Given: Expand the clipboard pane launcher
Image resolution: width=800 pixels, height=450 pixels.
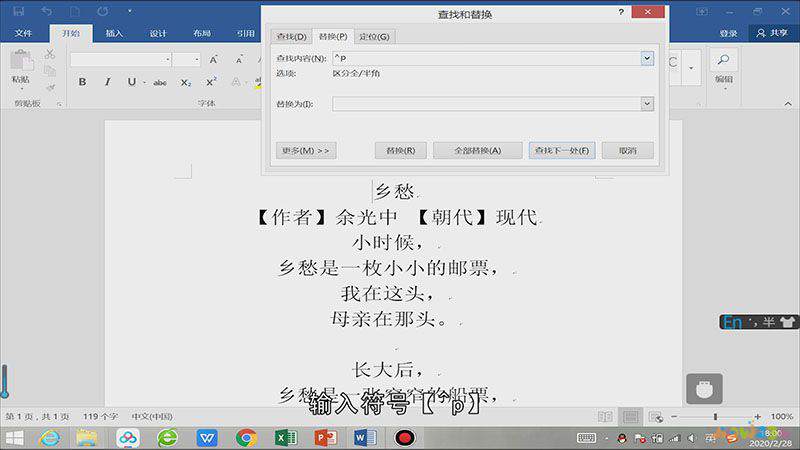Looking at the screenshot, I should tap(59, 104).
